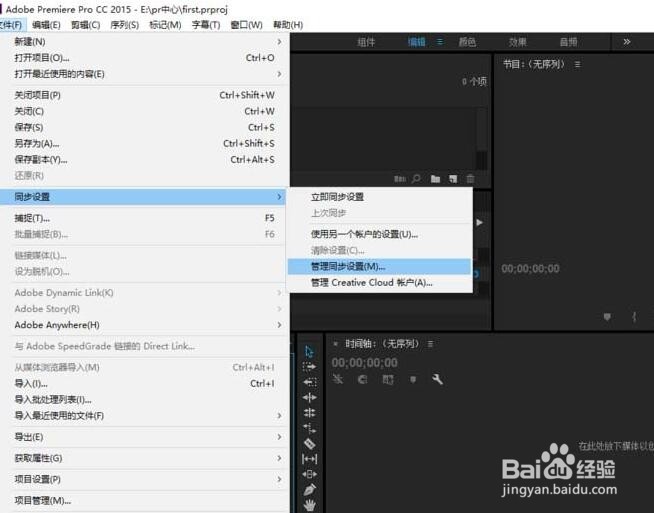Create a new bin in project panel
This screenshot has height=513, width=654.
[435, 179]
